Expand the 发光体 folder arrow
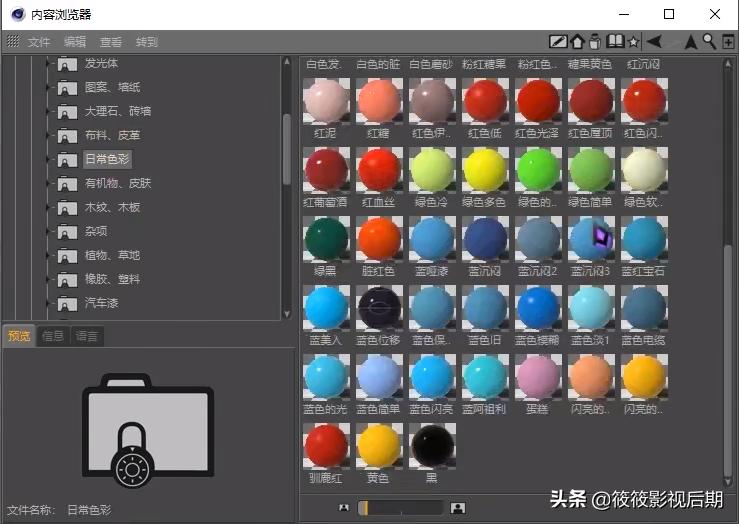This screenshot has width=739, height=524. (48, 63)
